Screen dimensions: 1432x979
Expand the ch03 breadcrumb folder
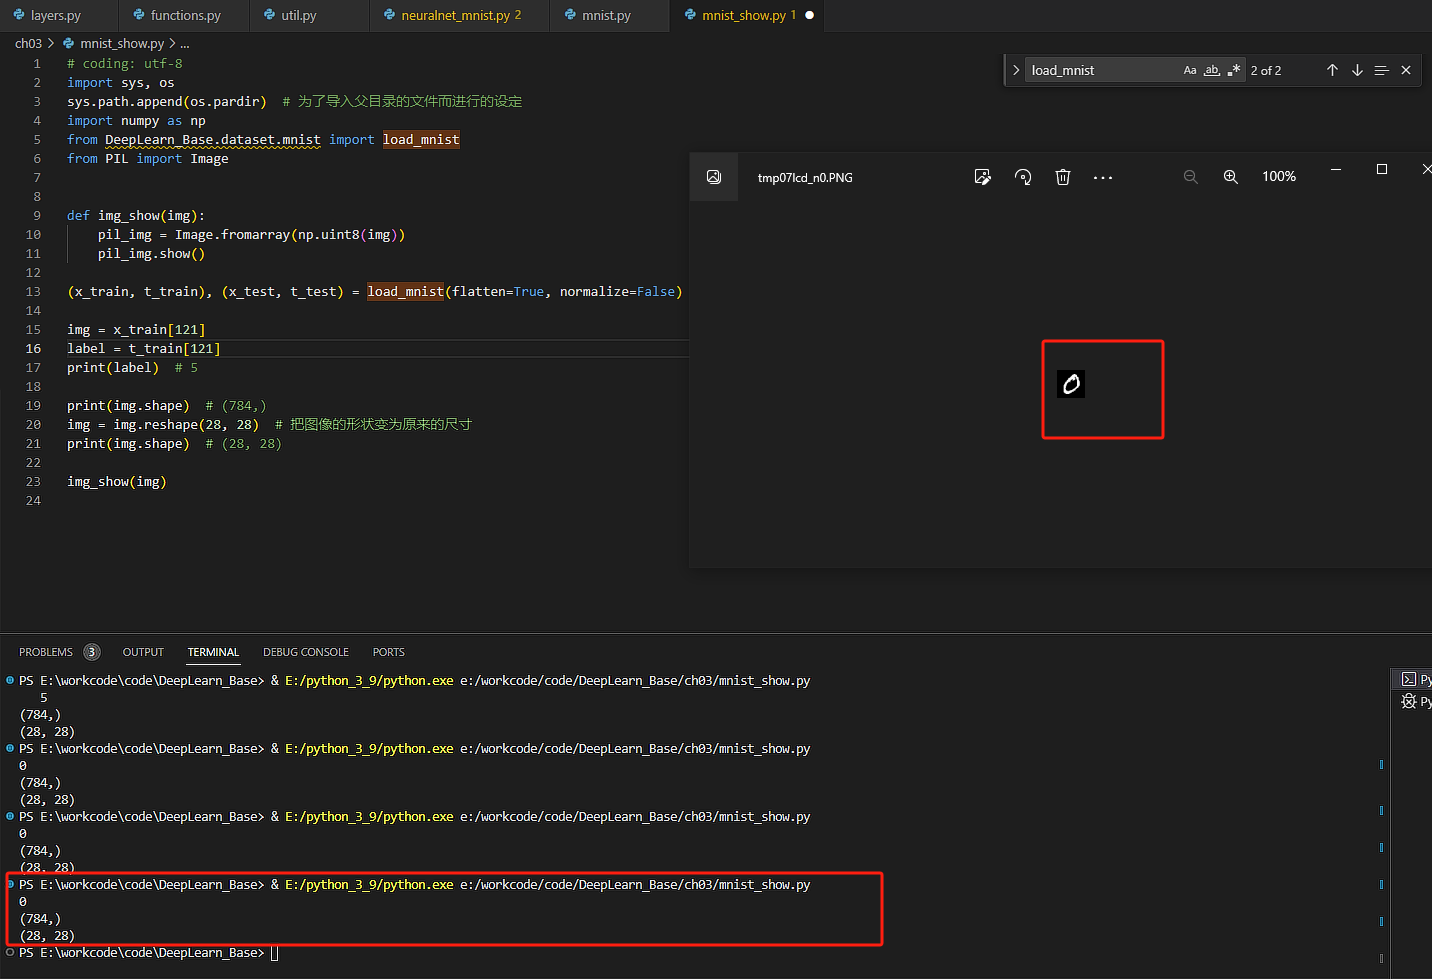28,43
